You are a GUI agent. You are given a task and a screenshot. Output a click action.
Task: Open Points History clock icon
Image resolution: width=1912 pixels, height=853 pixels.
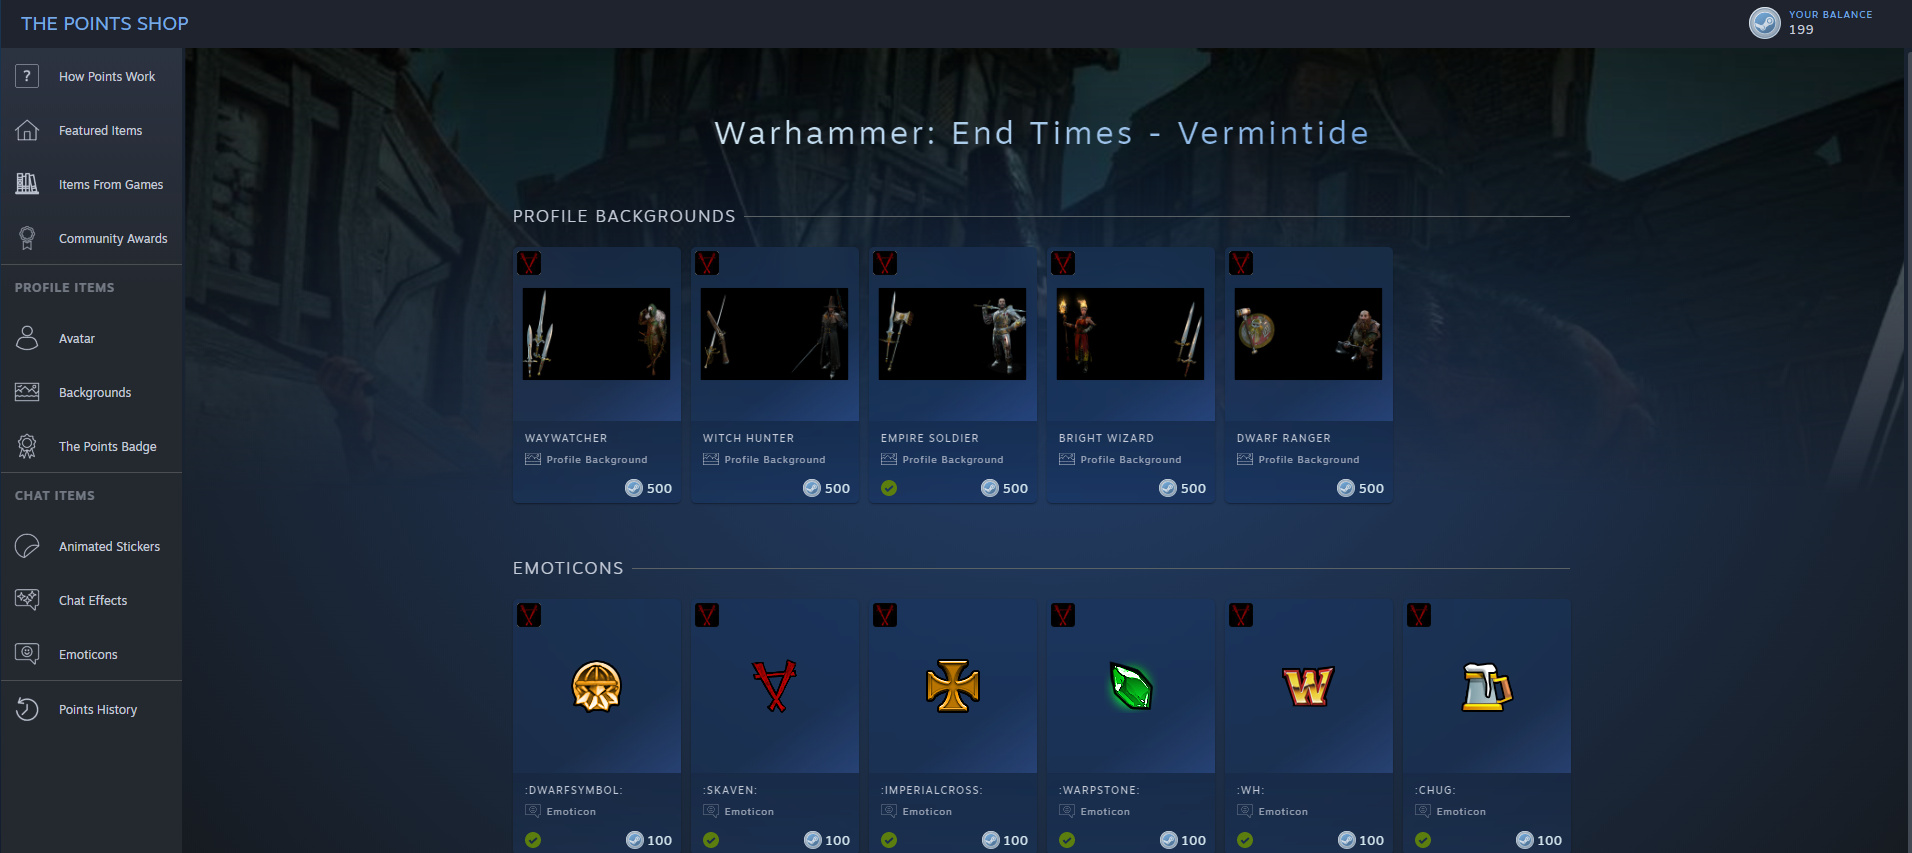coord(27,709)
